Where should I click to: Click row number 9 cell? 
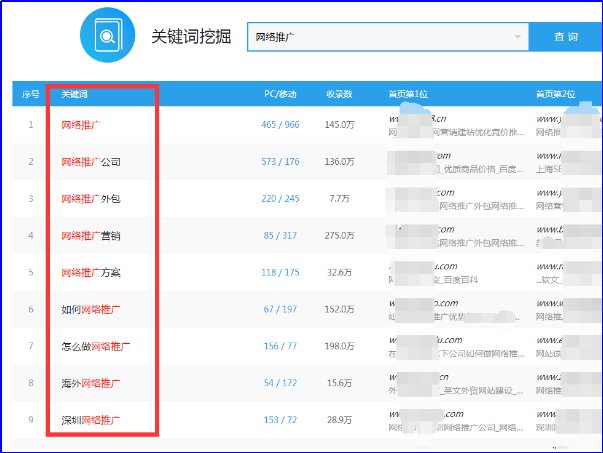point(31,420)
